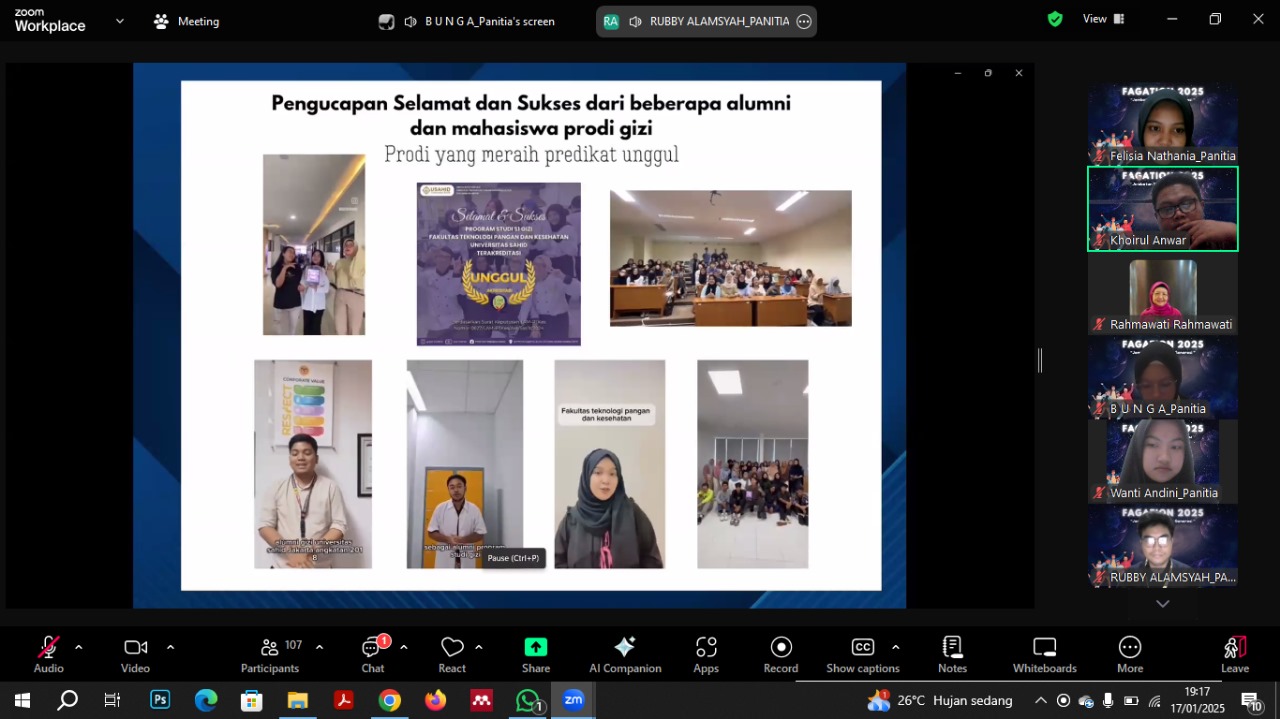Select Khoirul Anwar video thumbnail
This screenshot has height=719, width=1280.
tap(1163, 208)
